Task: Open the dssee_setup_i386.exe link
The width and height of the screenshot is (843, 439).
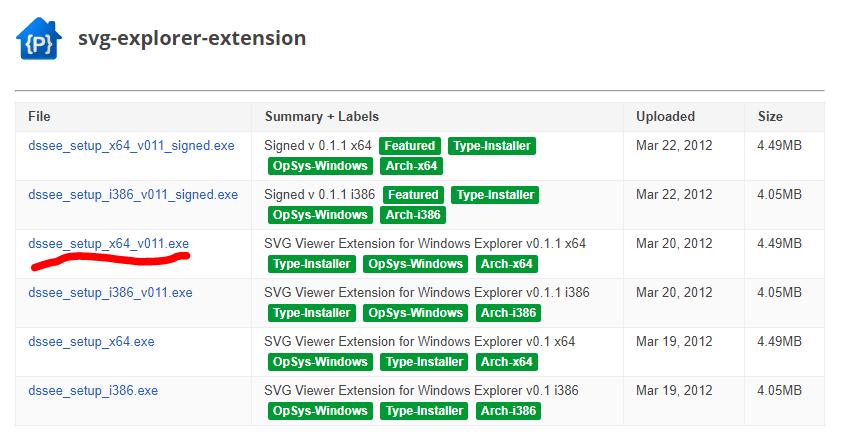Action: coord(93,391)
